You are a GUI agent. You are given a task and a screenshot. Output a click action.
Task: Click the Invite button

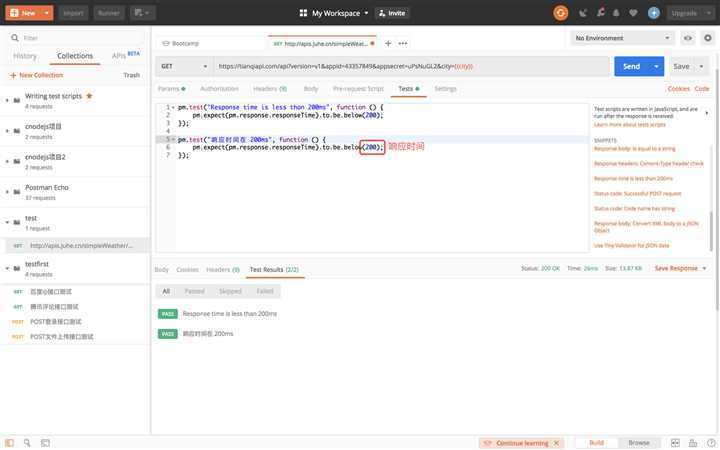pos(392,13)
